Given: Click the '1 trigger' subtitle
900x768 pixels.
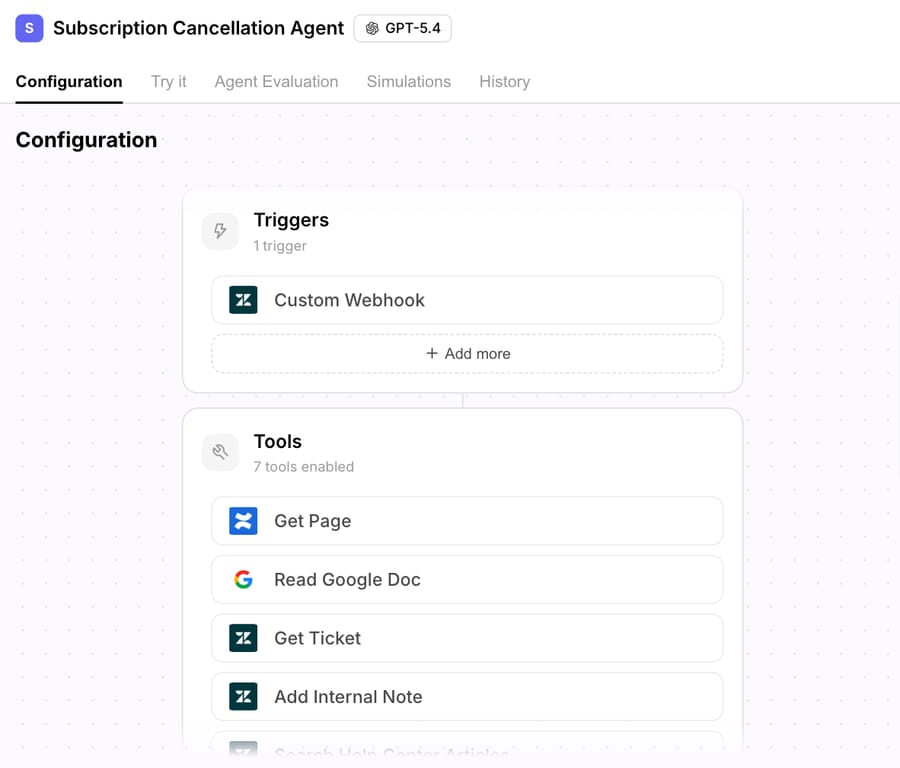Looking at the screenshot, I should point(280,246).
